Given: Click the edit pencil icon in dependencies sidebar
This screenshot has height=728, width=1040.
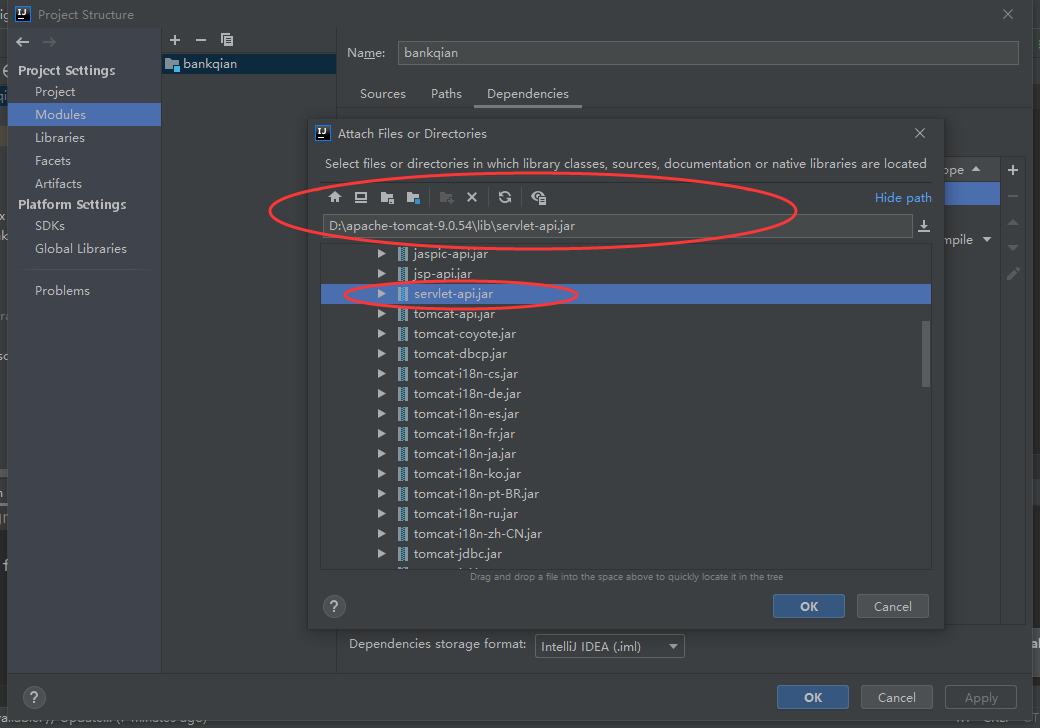Looking at the screenshot, I should (x=1013, y=273).
